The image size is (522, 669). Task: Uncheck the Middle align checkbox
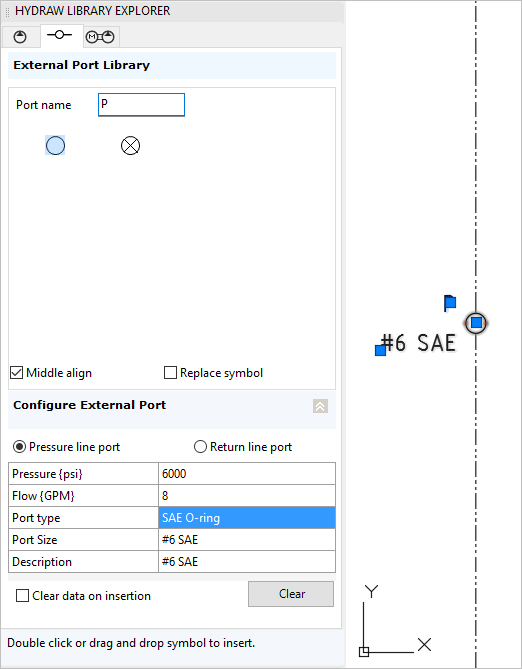tap(16, 372)
